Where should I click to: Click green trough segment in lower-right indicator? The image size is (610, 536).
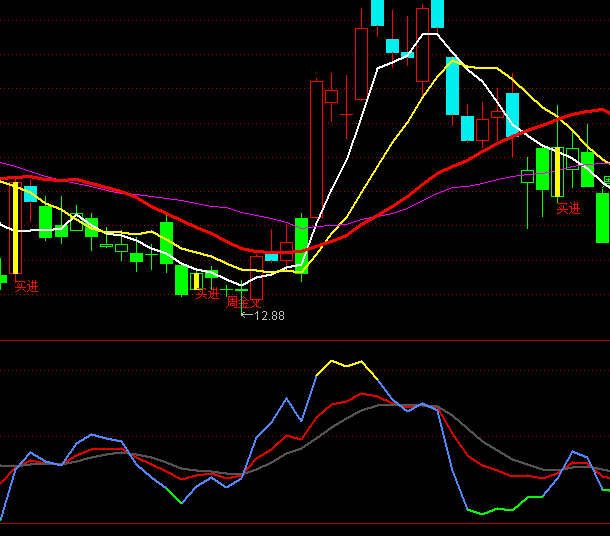(500, 510)
